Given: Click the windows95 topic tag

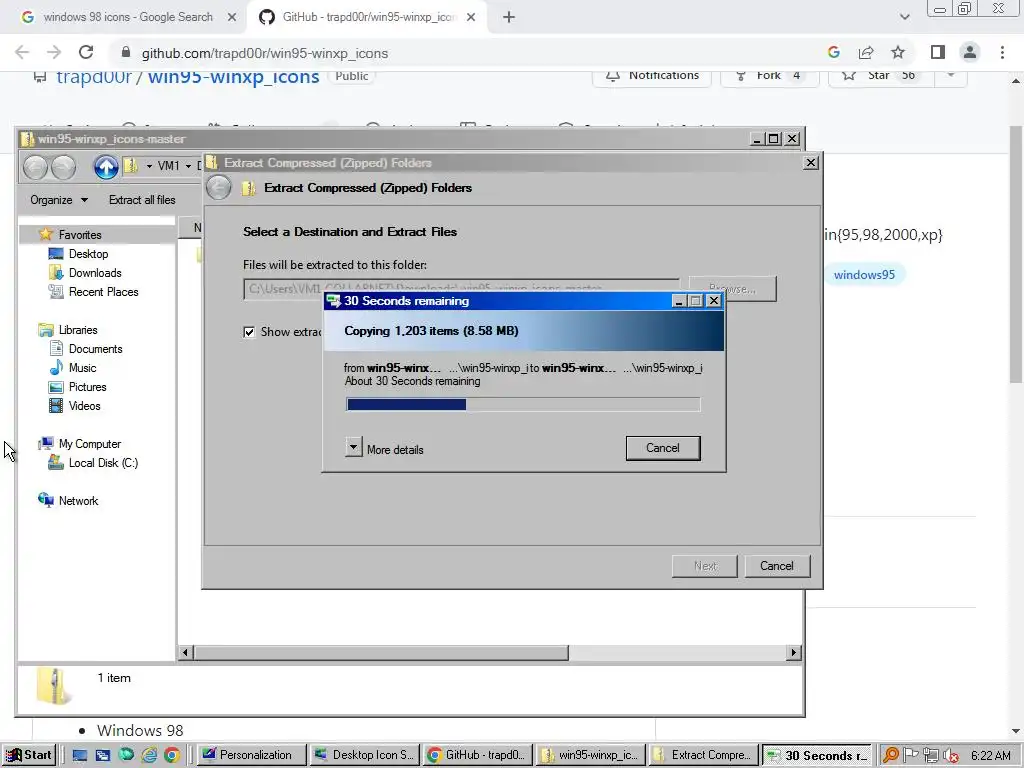Looking at the screenshot, I should [x=864, y=275].
